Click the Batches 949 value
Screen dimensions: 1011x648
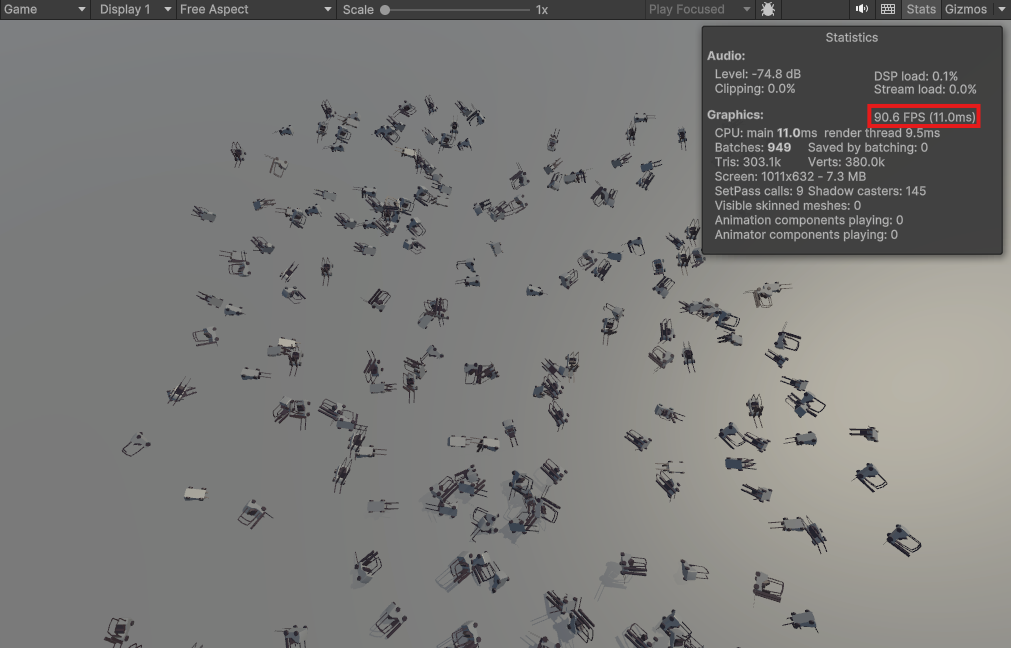pyautogui.click(x=779, y=147)
